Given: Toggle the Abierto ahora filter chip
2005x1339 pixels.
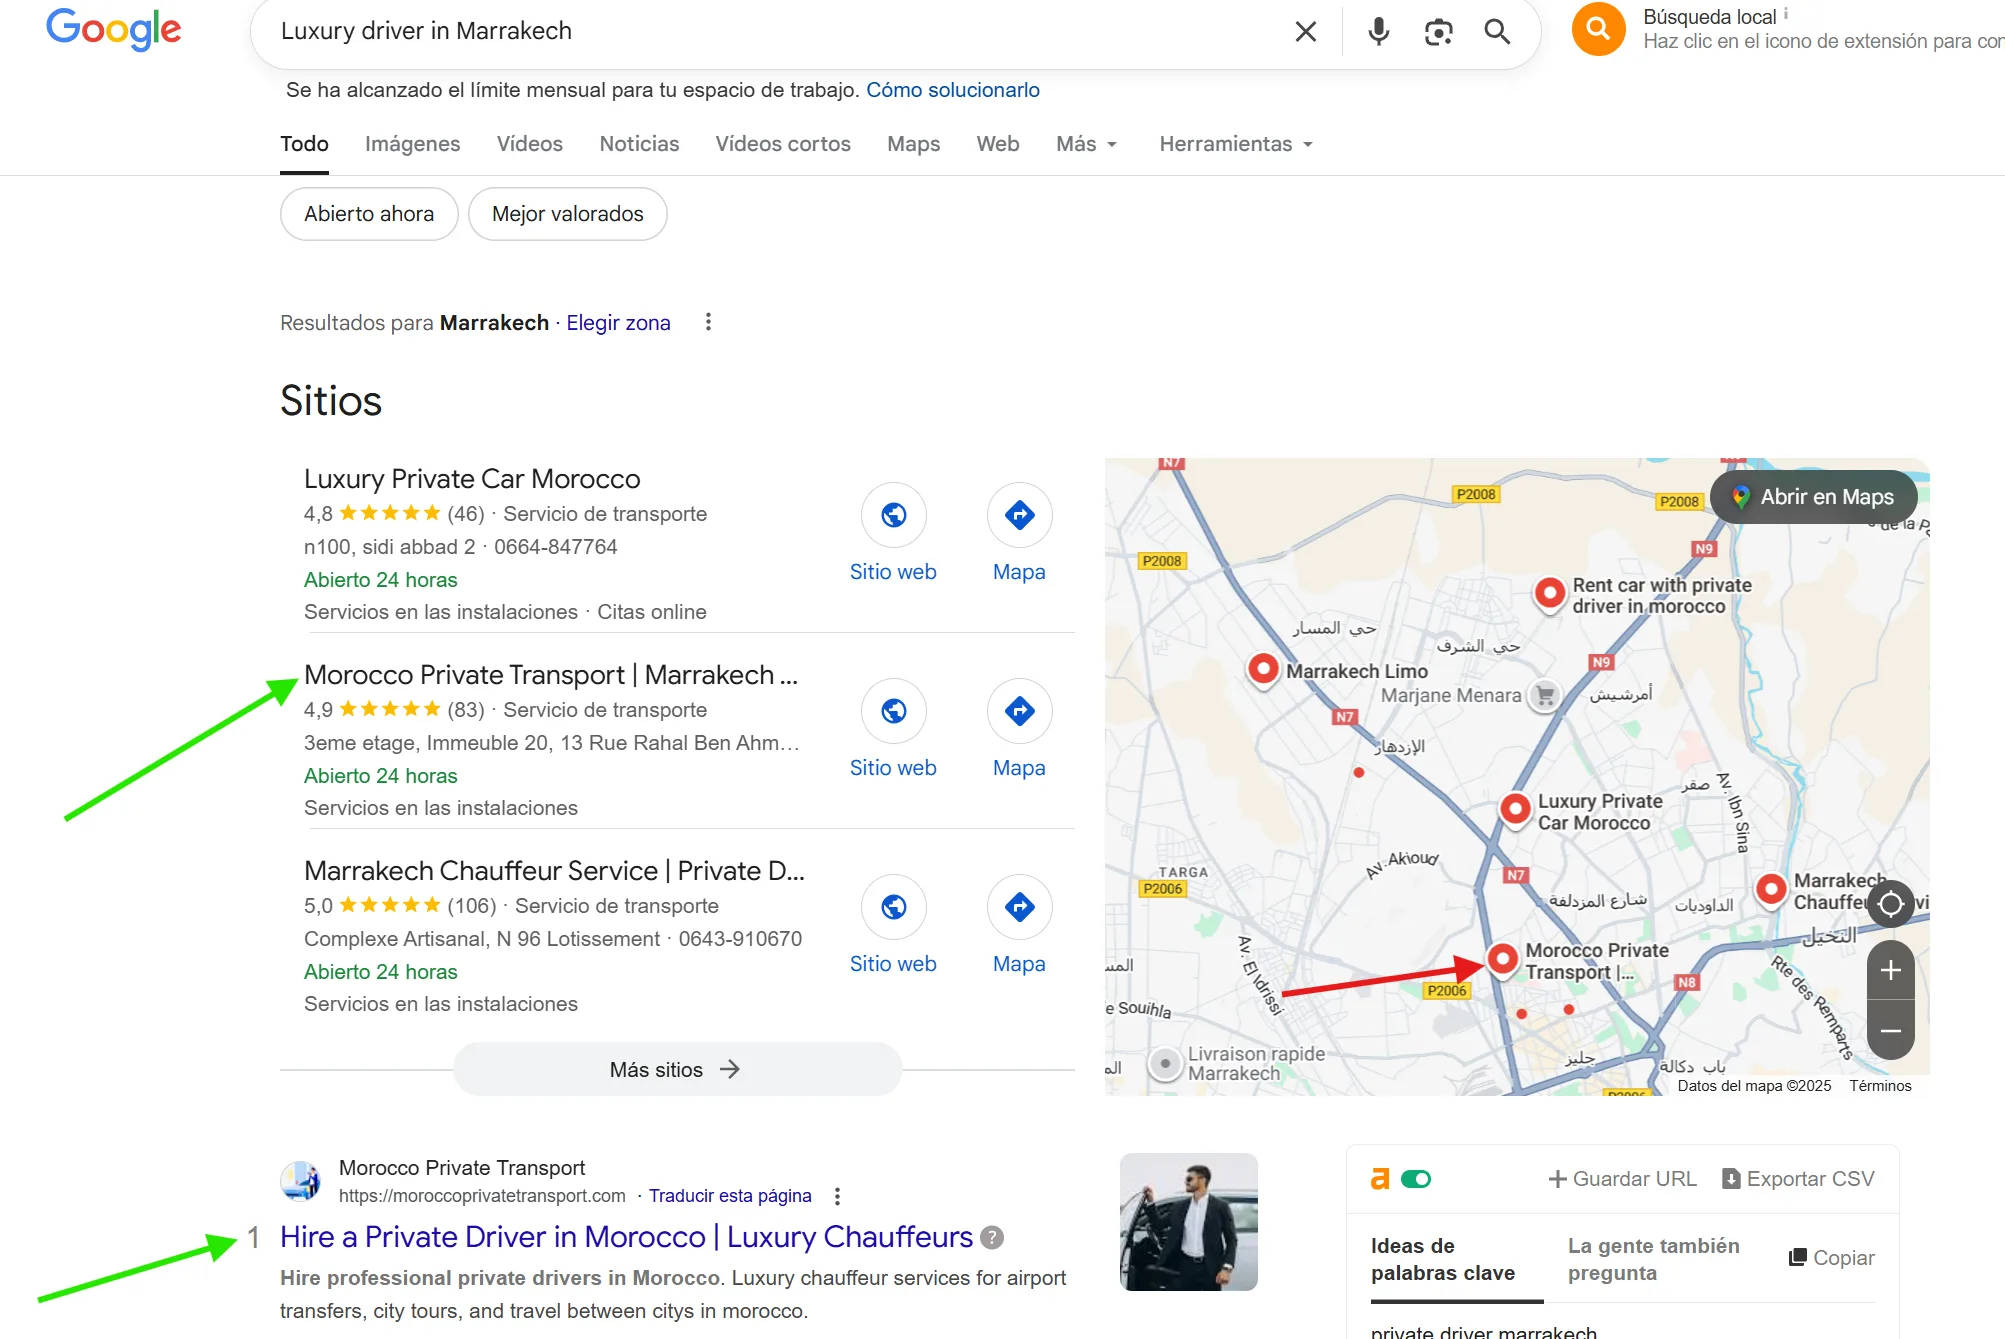Looking at the screenshot, I should tap(369, 214).
